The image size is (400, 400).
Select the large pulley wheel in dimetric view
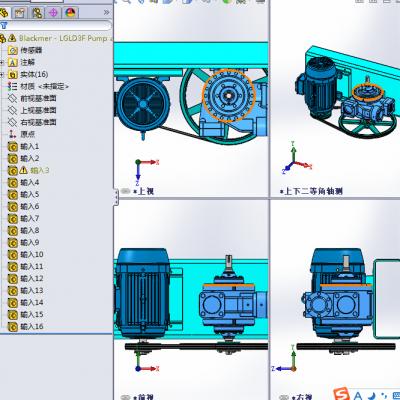coord(367,126)
